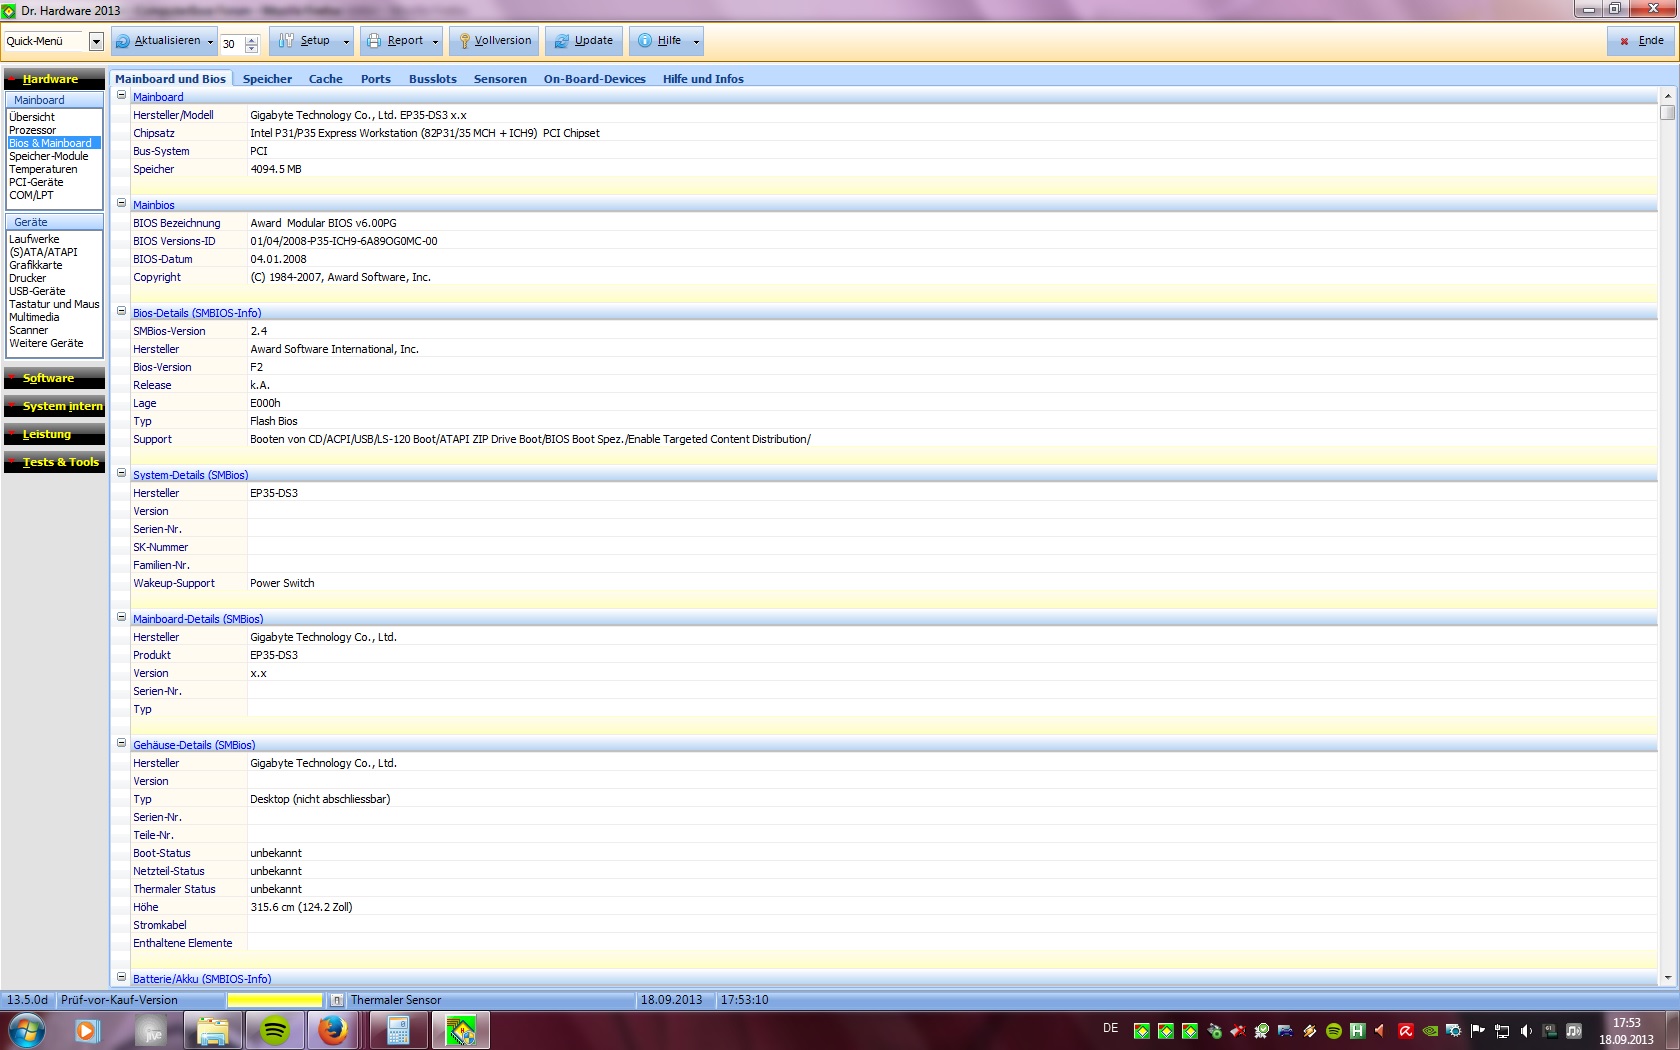Click the Aktualisieren refresh icon

[x=123, y=41]
